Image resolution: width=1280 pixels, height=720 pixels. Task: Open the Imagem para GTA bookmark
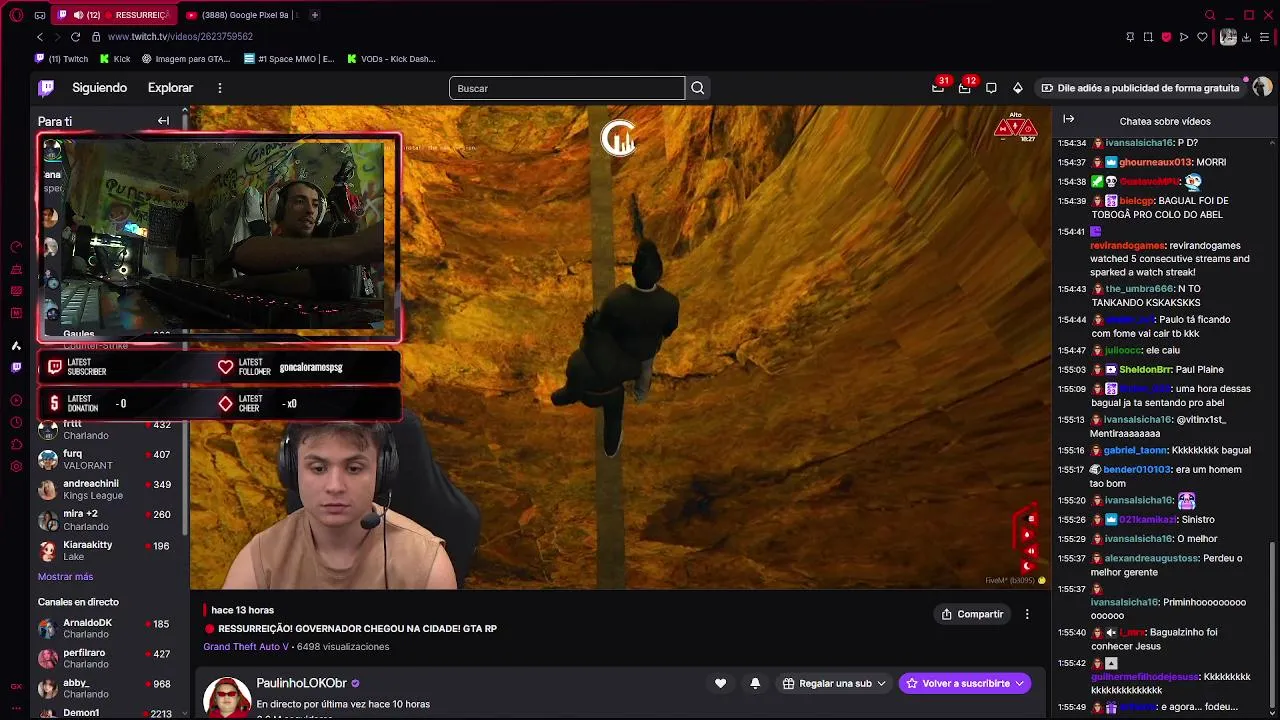tap(186, 59)
